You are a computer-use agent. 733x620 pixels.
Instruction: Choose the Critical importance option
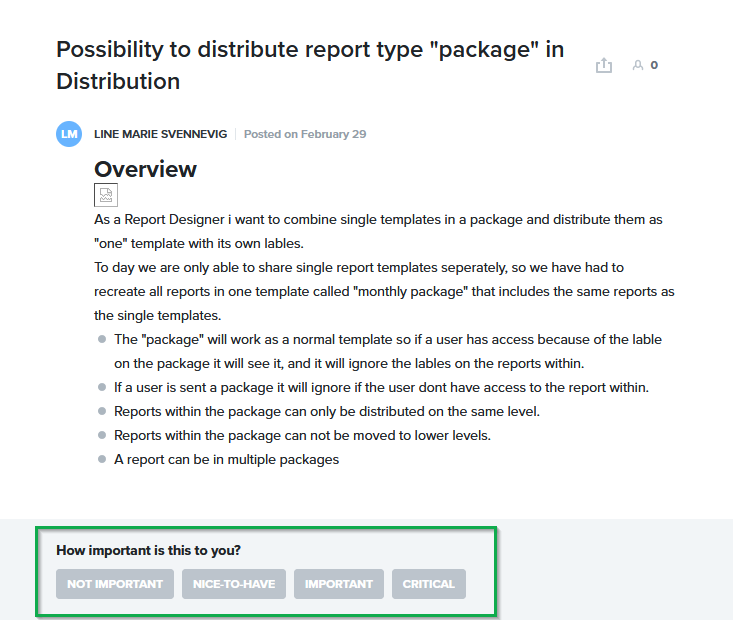coord(428,584)
